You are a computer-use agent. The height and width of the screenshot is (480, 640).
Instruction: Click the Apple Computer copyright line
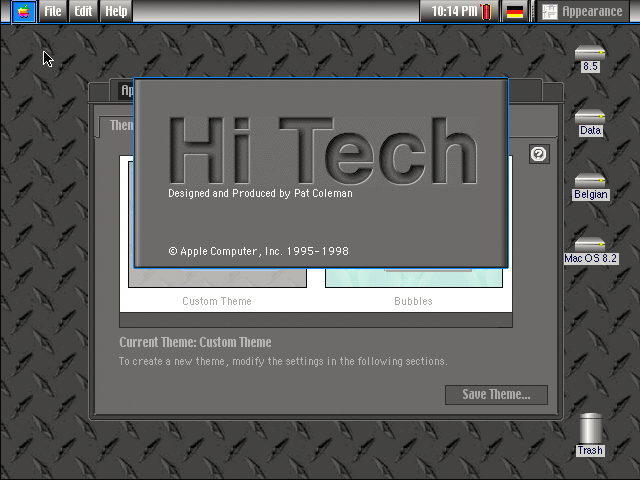tap(259, 251)
